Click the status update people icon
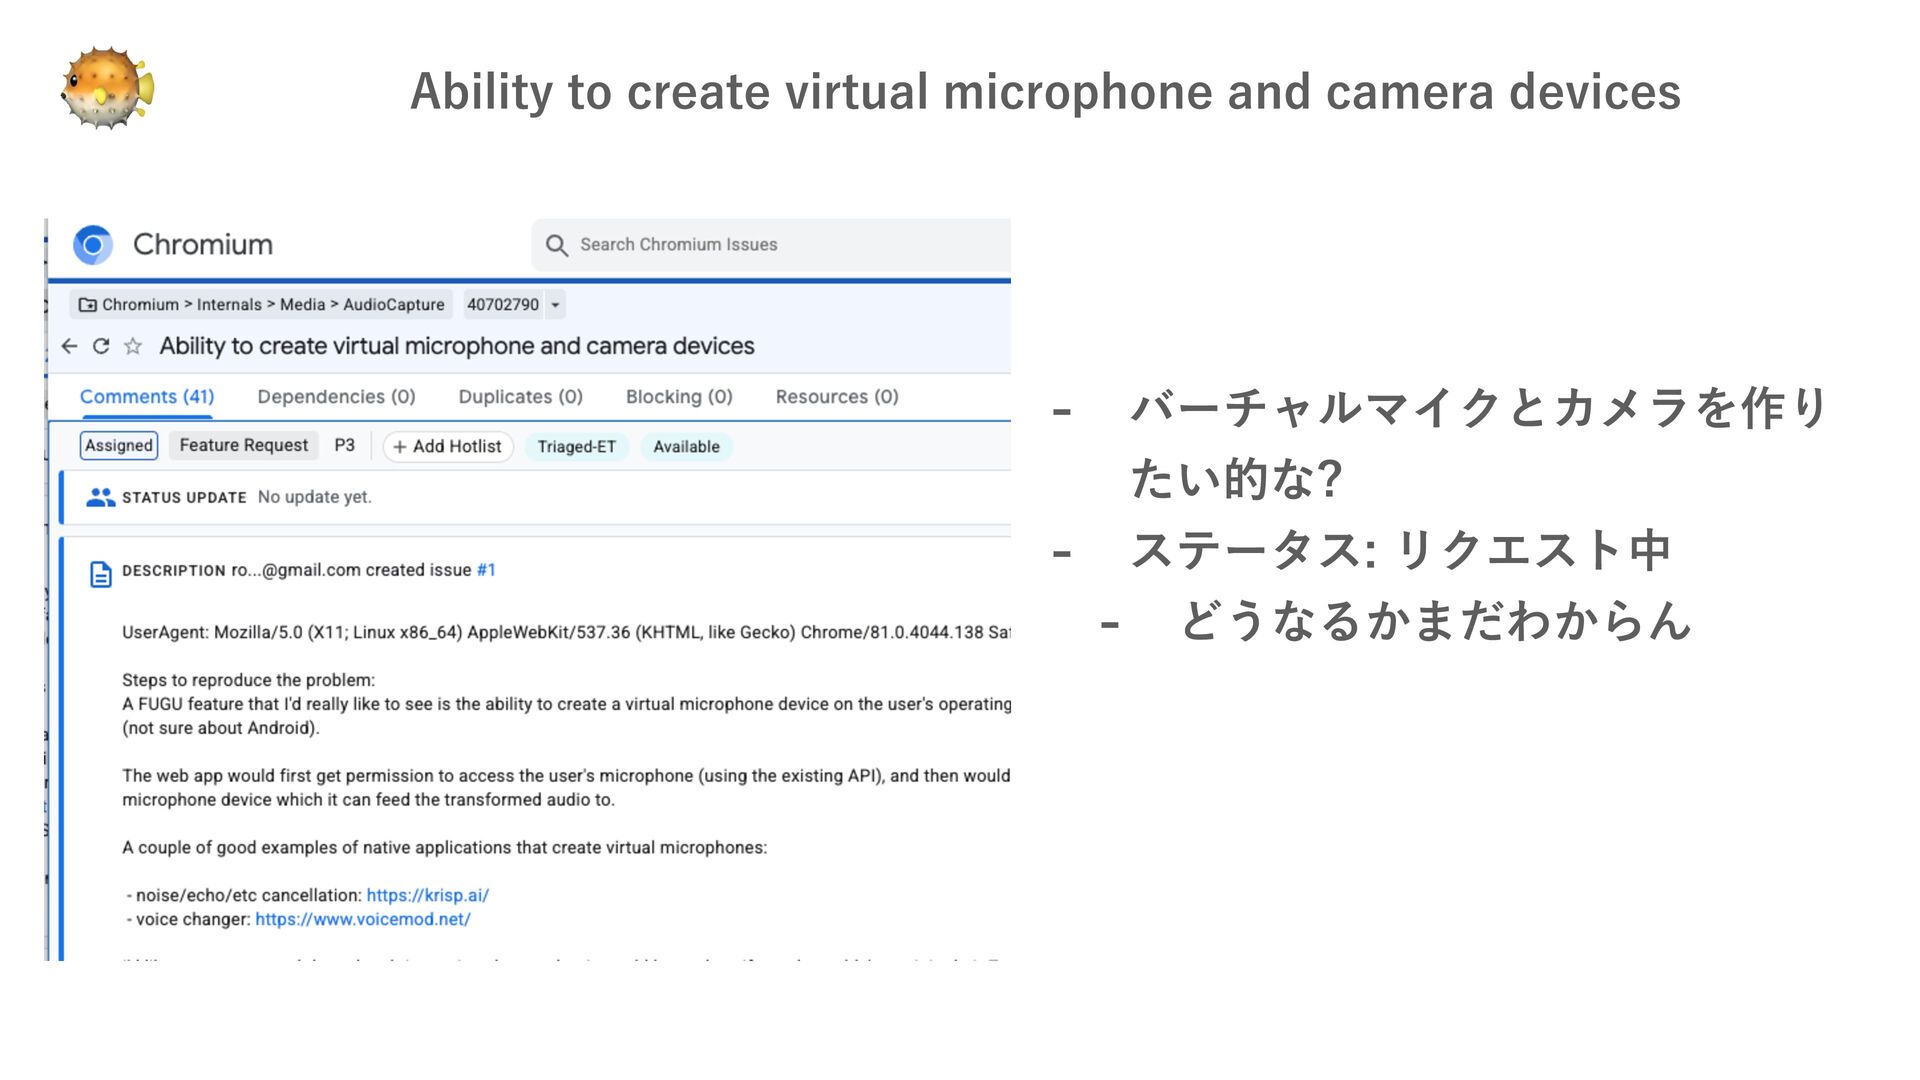 [100, 497]
